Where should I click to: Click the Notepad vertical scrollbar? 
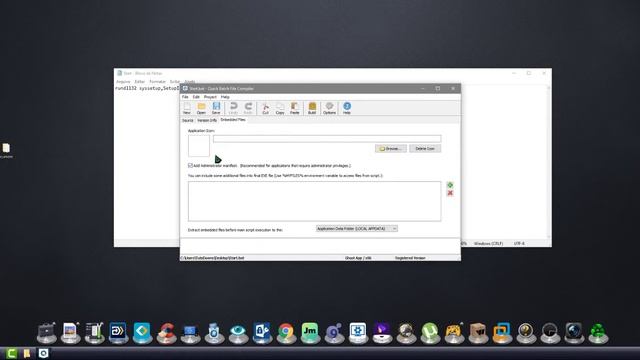coord(549,161)
